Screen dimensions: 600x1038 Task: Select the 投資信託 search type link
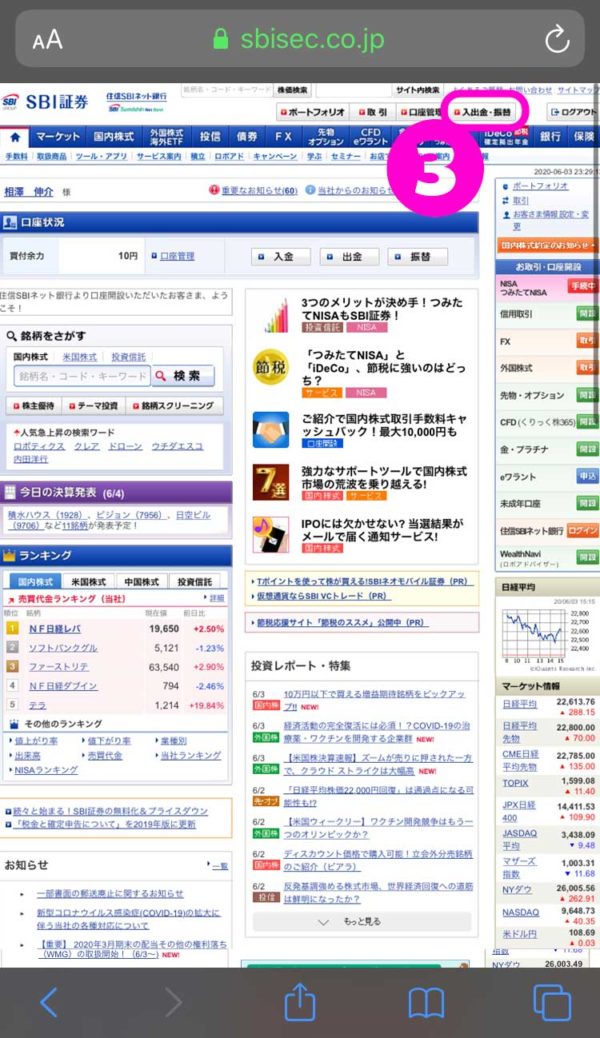tap(128, 357)
